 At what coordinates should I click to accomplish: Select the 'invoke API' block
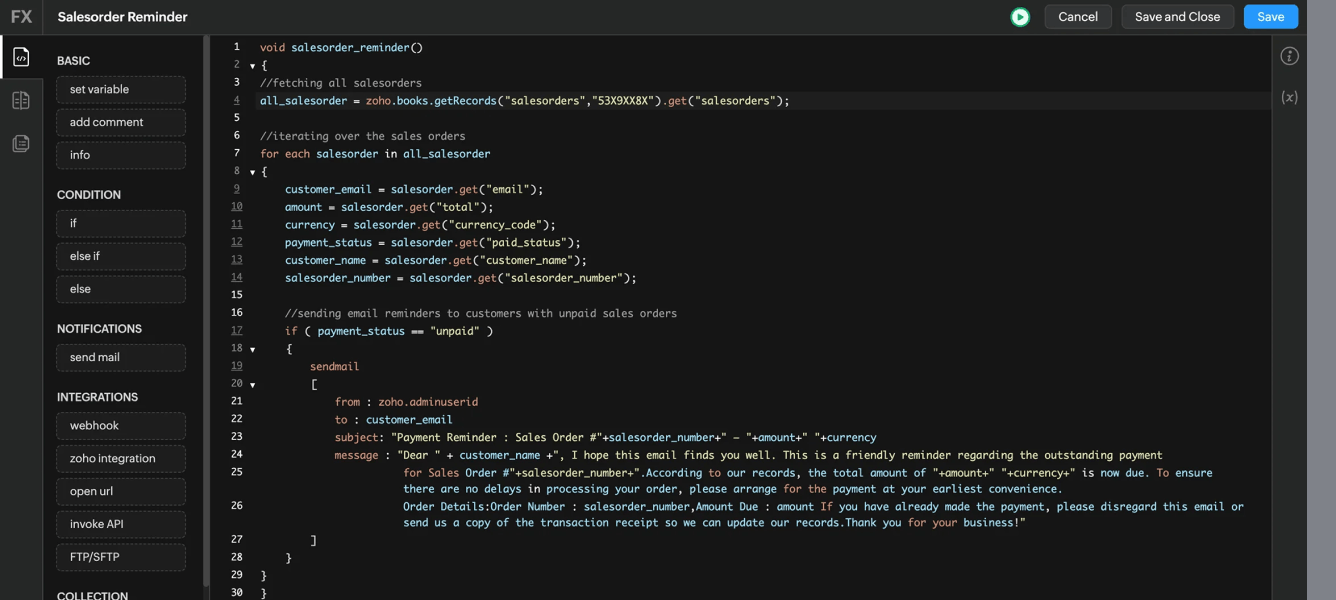coord(121,524)
